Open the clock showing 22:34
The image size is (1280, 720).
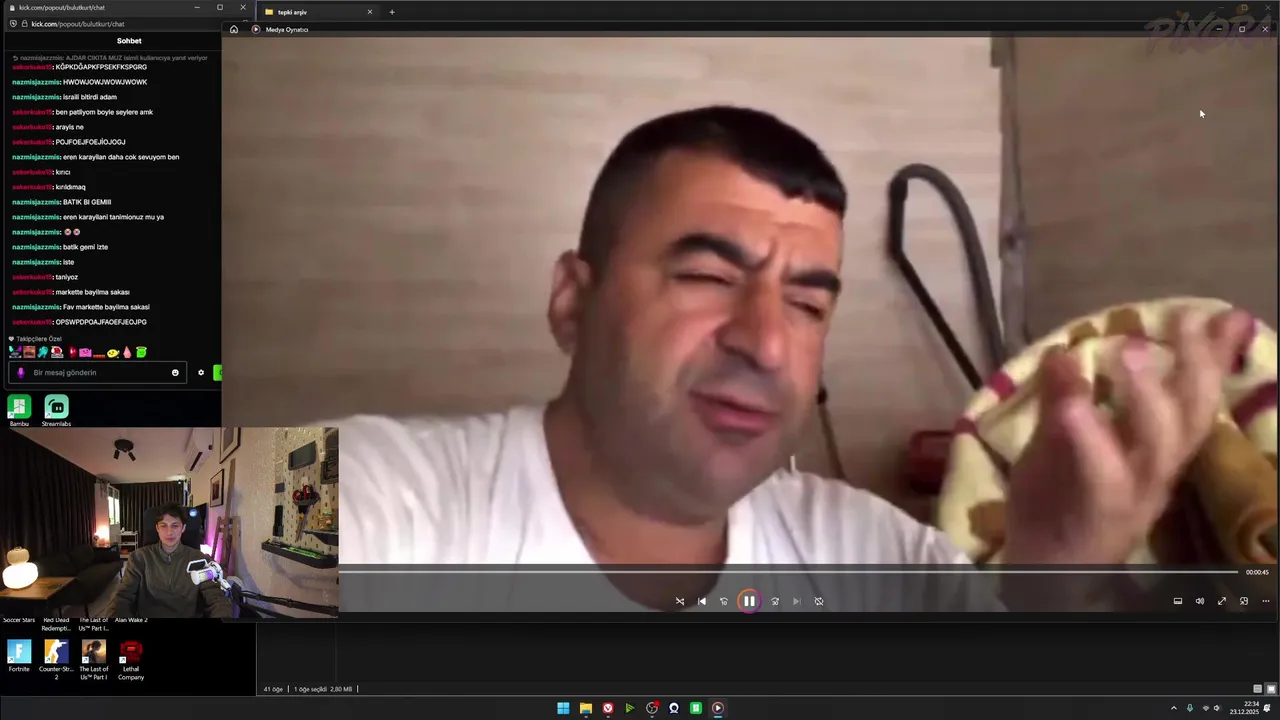tap(1244, 708)
